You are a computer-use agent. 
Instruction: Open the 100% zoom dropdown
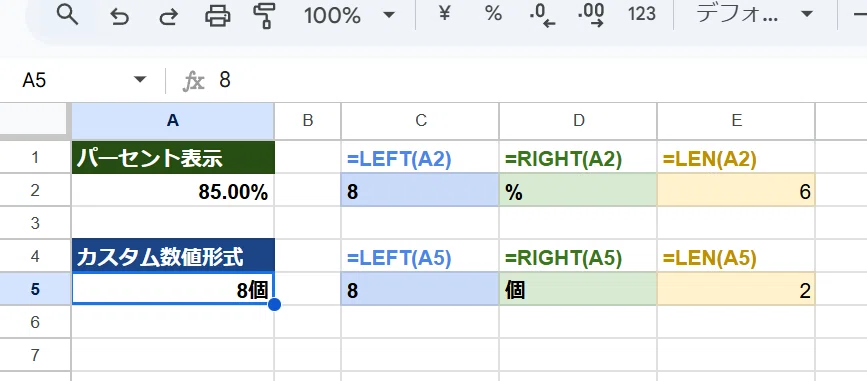(349, 15)
